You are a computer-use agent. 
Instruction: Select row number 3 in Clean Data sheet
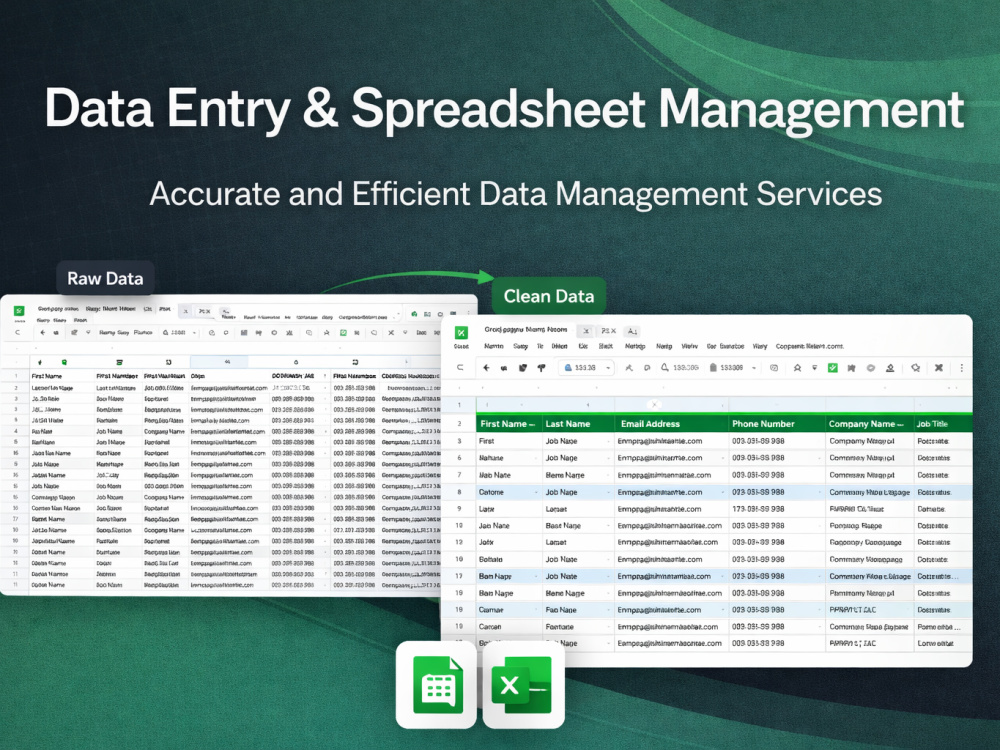[x=459, y=441]
